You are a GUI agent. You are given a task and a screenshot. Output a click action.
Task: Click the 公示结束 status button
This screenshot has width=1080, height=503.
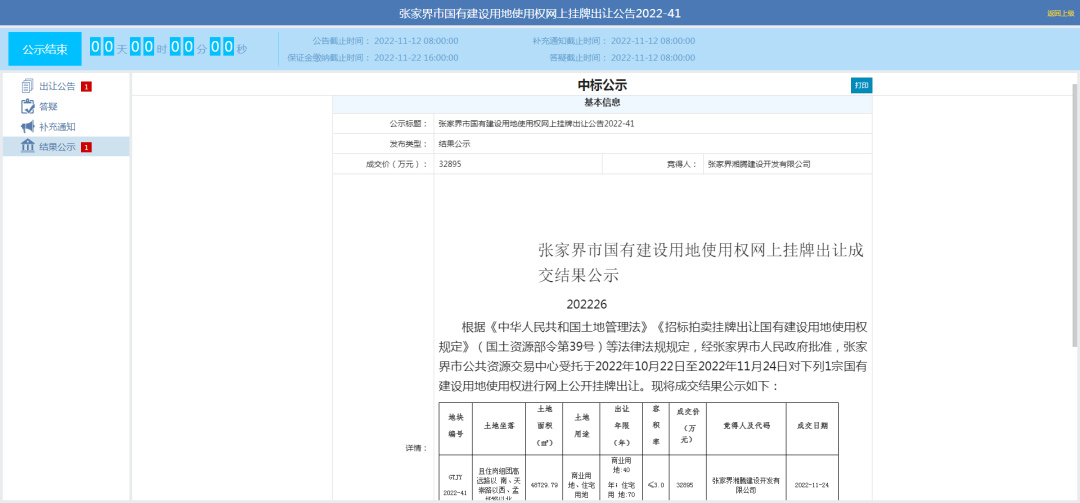(45, 49)
